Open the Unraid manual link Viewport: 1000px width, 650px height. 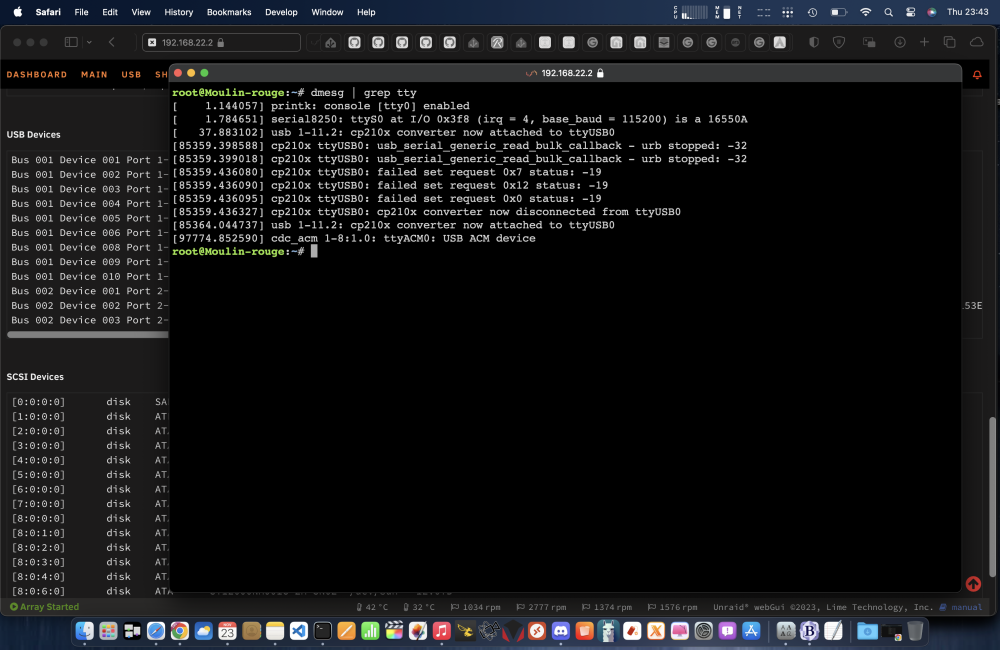coord(966,607)
